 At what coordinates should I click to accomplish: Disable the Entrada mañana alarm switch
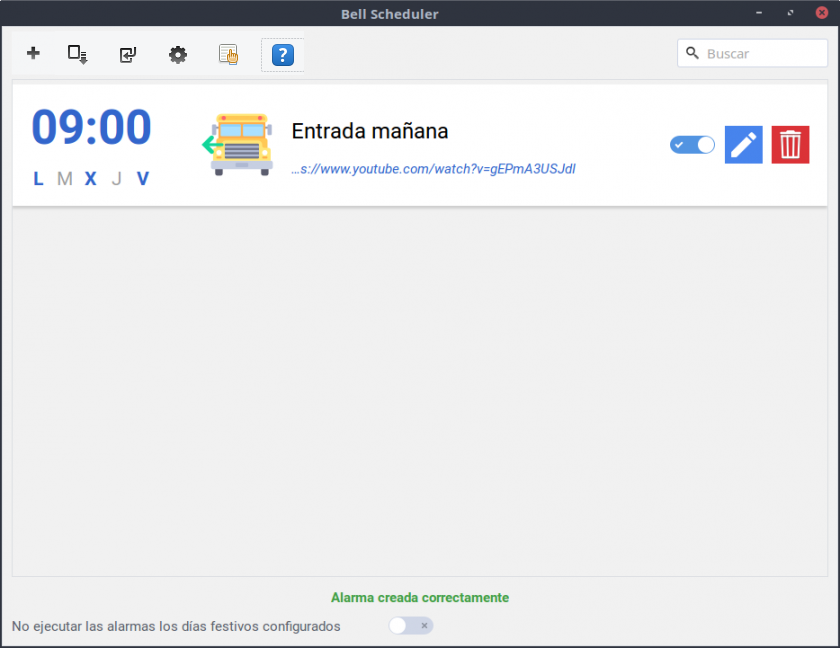(x=692, y=145)
